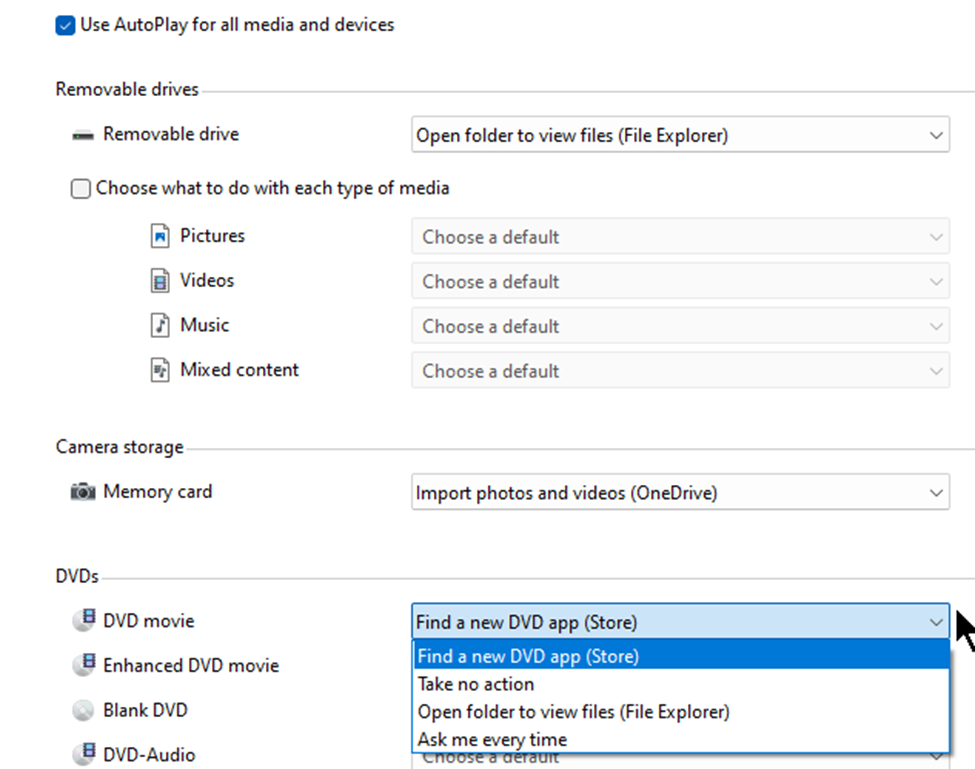Click the Videos media type icon
The height and width of the screenshot is (769, 975).
[160, 281]
